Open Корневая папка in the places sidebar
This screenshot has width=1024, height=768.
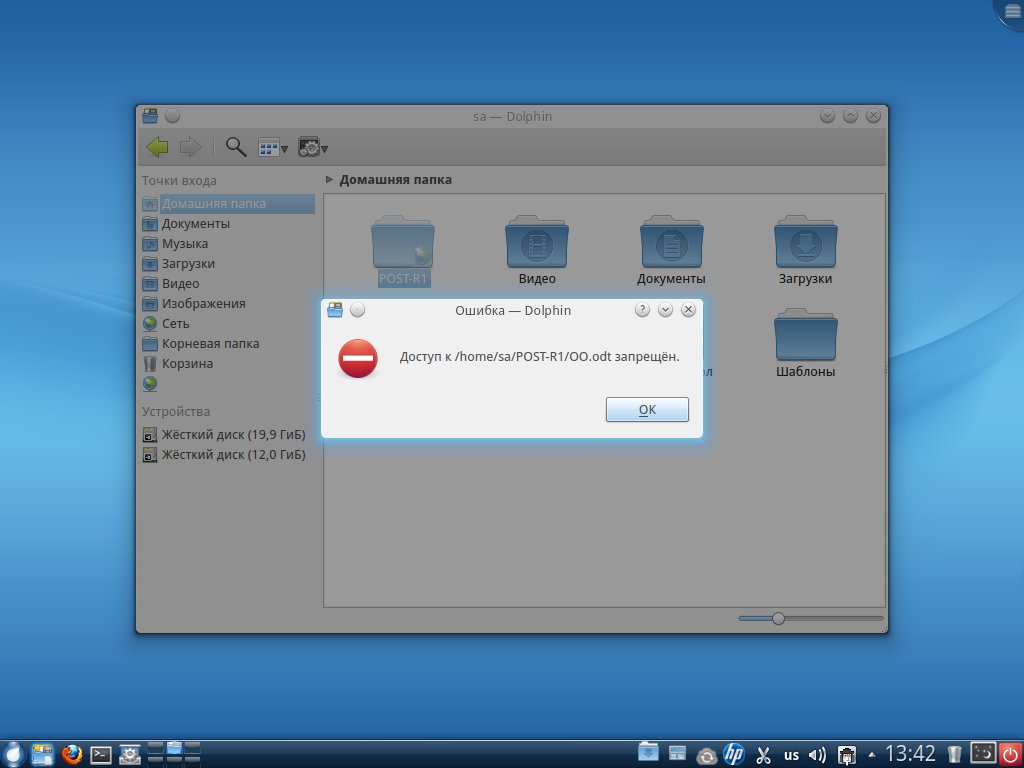click(x=228, y=344)
